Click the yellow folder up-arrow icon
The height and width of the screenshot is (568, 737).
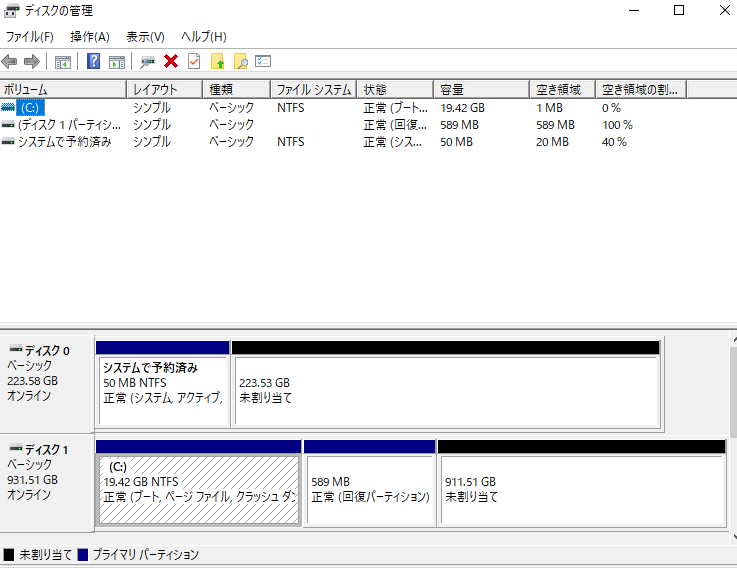tap(217, 62)
